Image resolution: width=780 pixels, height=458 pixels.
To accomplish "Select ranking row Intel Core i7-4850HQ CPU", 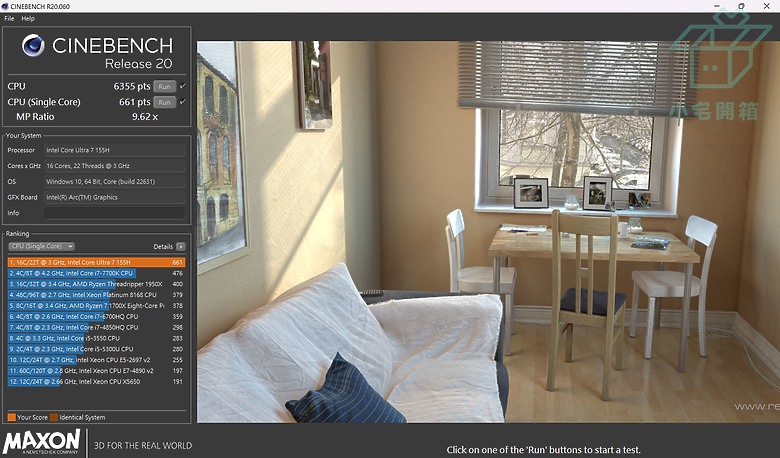I will tap(97, 327).
